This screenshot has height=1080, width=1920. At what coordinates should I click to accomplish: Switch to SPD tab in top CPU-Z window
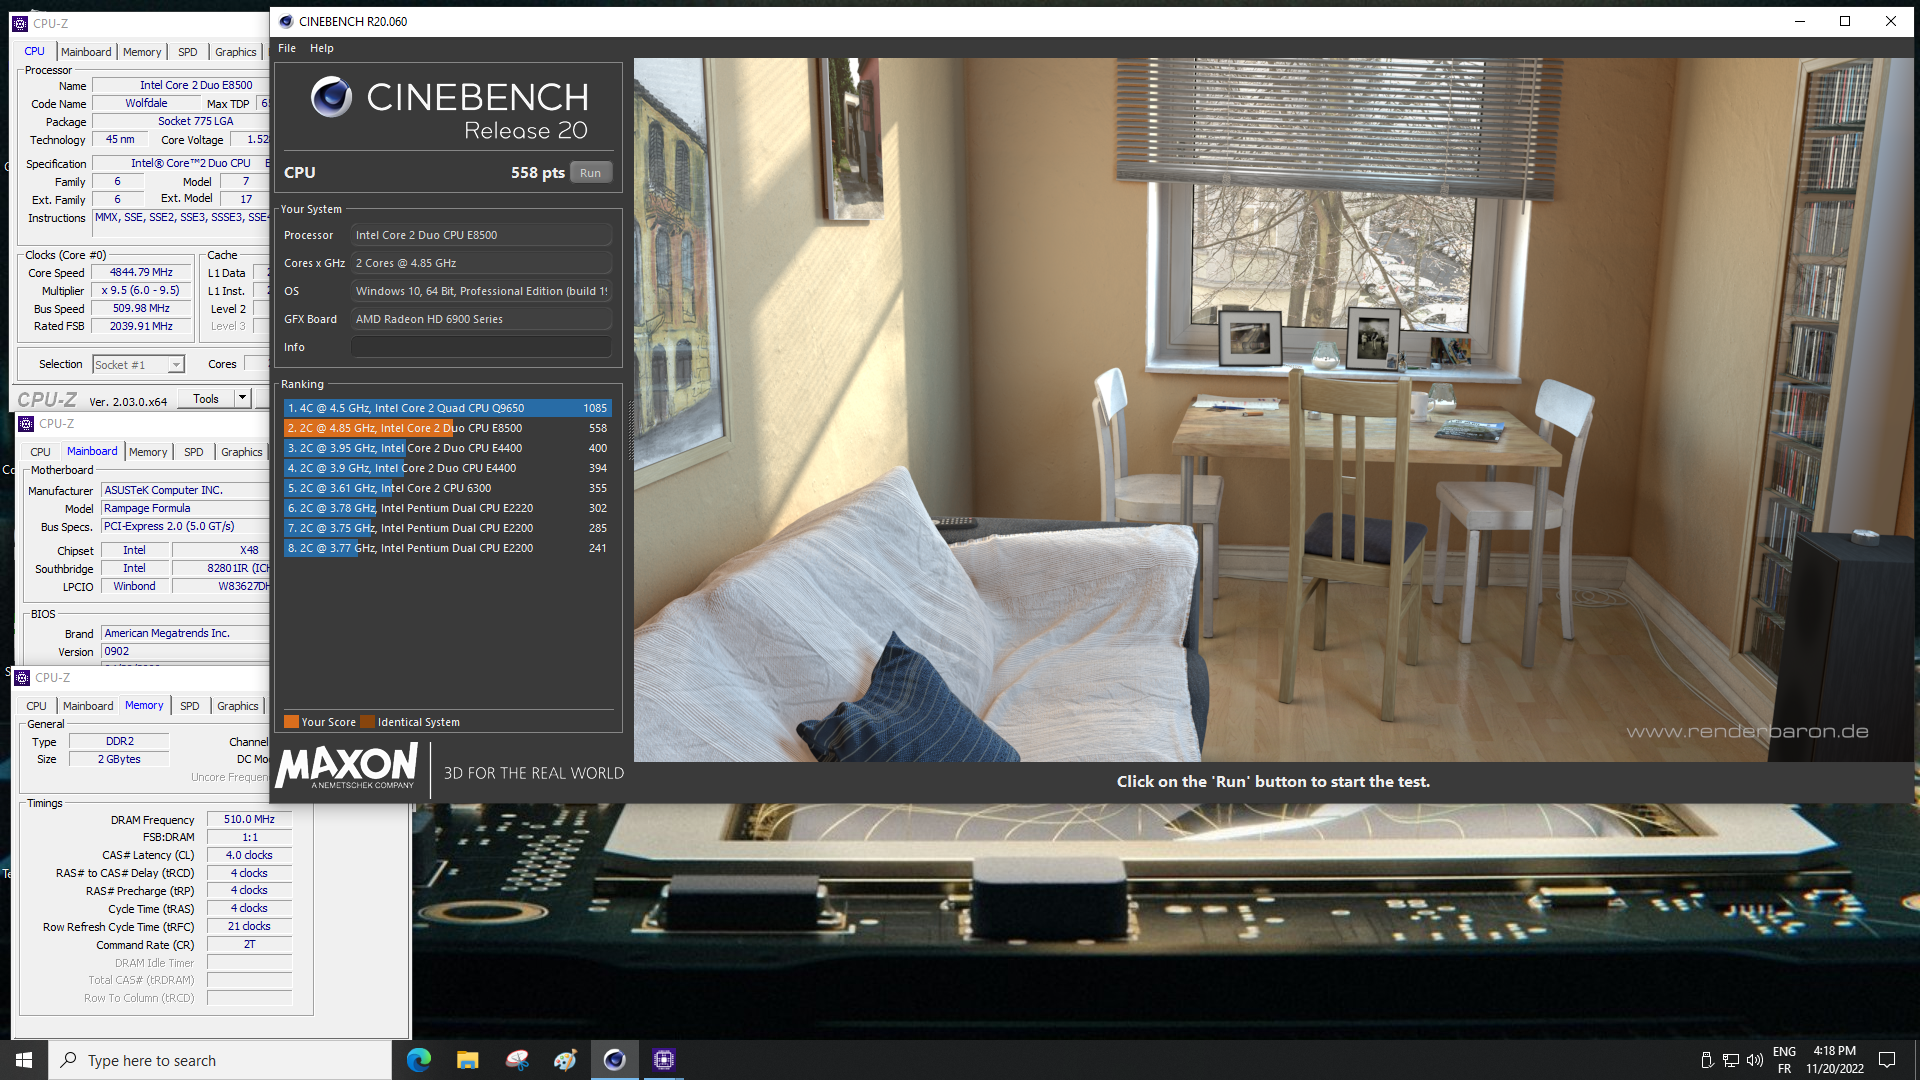coord(188,52)
